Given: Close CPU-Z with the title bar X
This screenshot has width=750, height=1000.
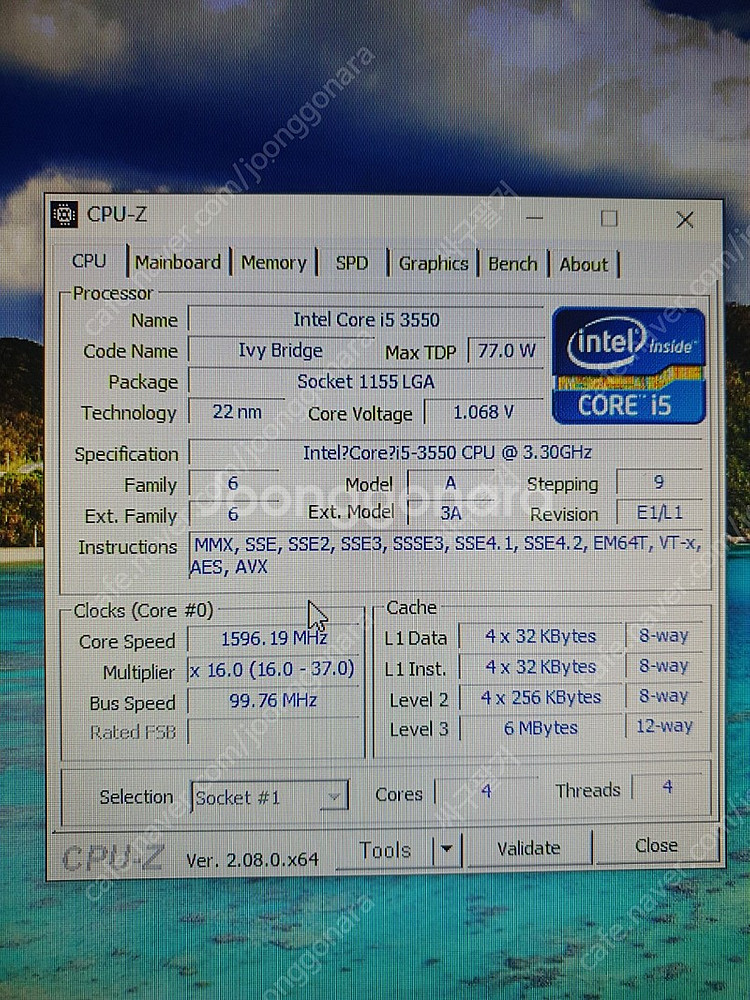Looking at the screenshot, I should coord(685,220).
